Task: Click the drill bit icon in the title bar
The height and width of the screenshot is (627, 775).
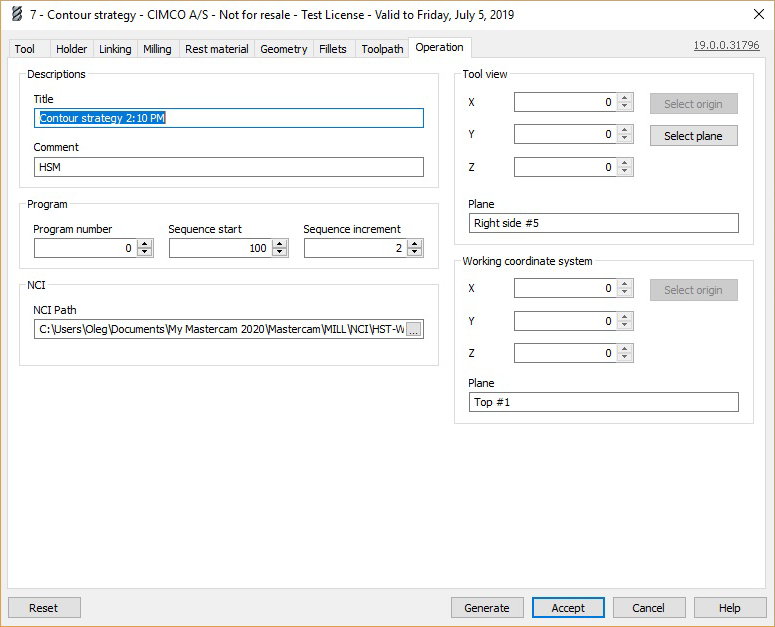Action: [x=17, y=14]
